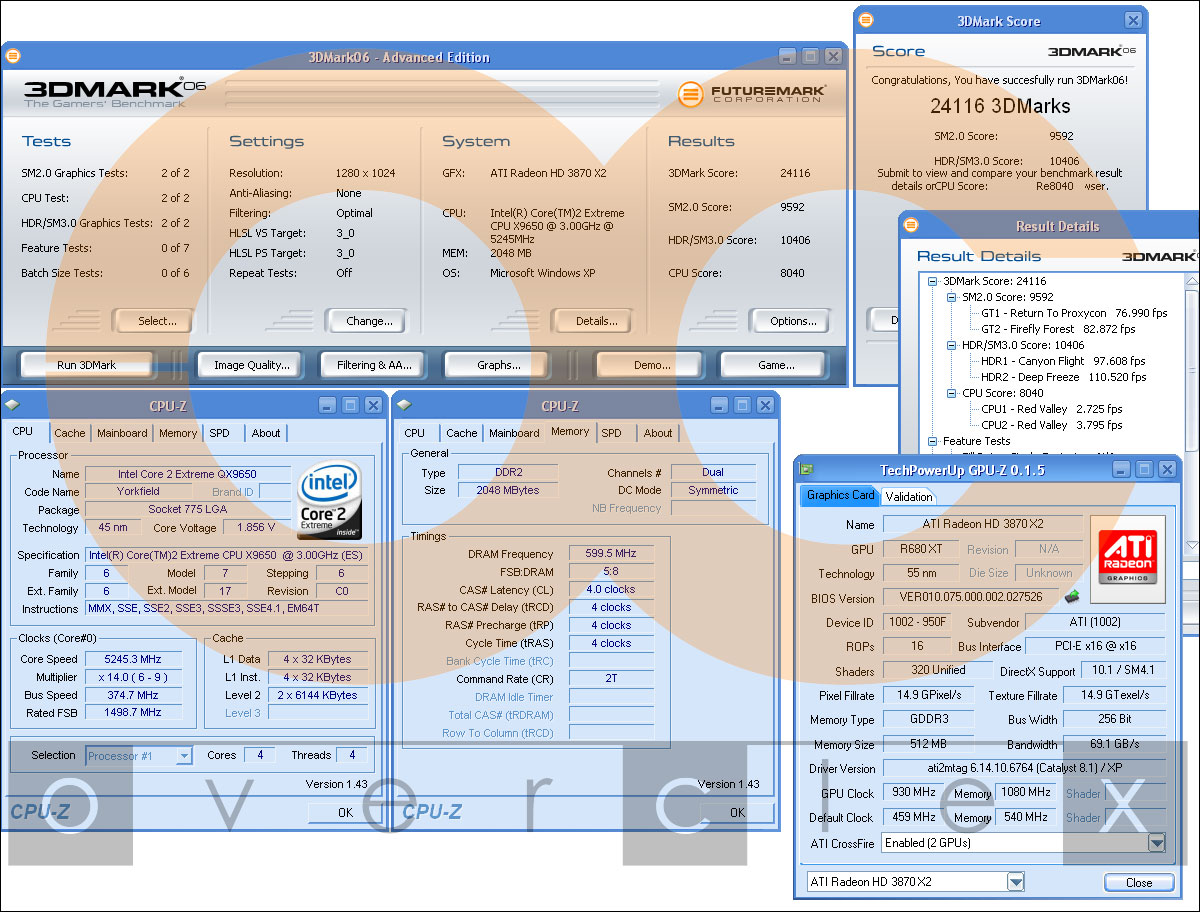
Task: Open the Graphs... dialog
Action: click(x=497, y=365)
